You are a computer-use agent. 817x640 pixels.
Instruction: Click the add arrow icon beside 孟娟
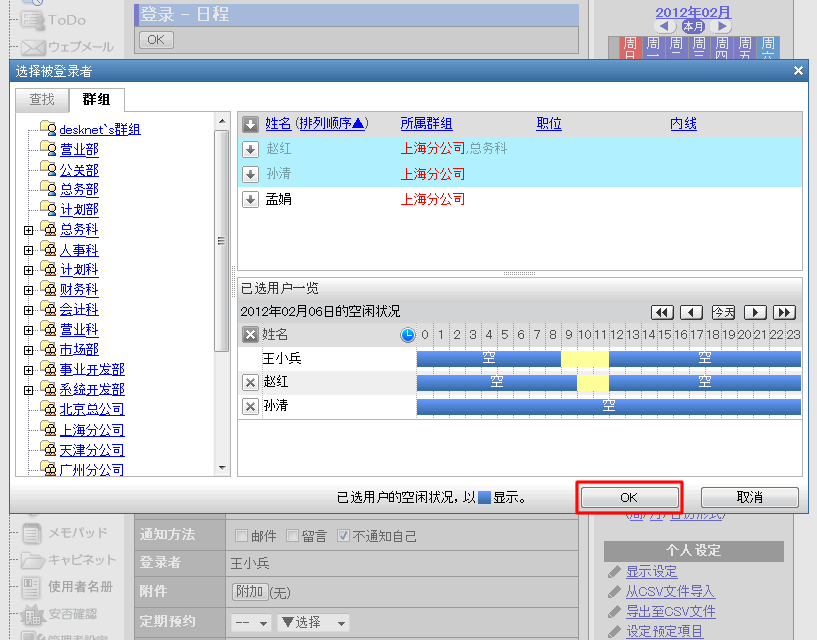point(251,199)
